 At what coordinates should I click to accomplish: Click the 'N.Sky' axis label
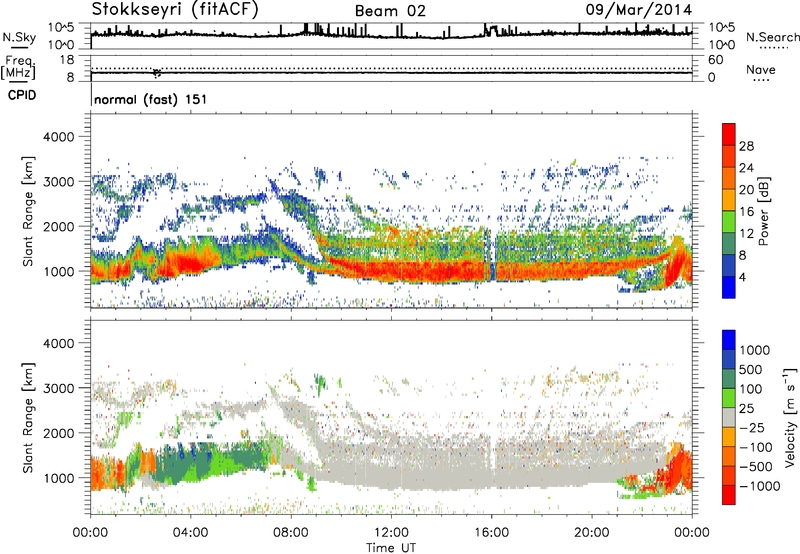(x=19, y=37)
